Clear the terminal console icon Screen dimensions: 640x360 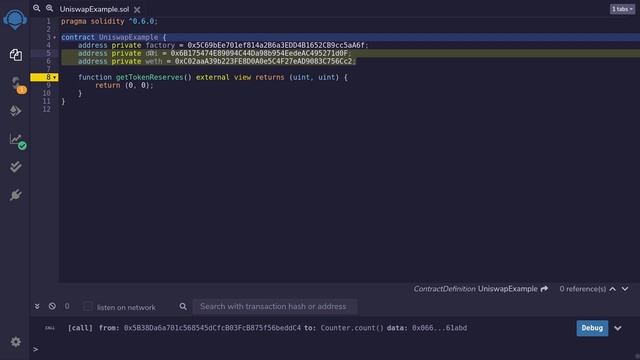tap(52, 306)
